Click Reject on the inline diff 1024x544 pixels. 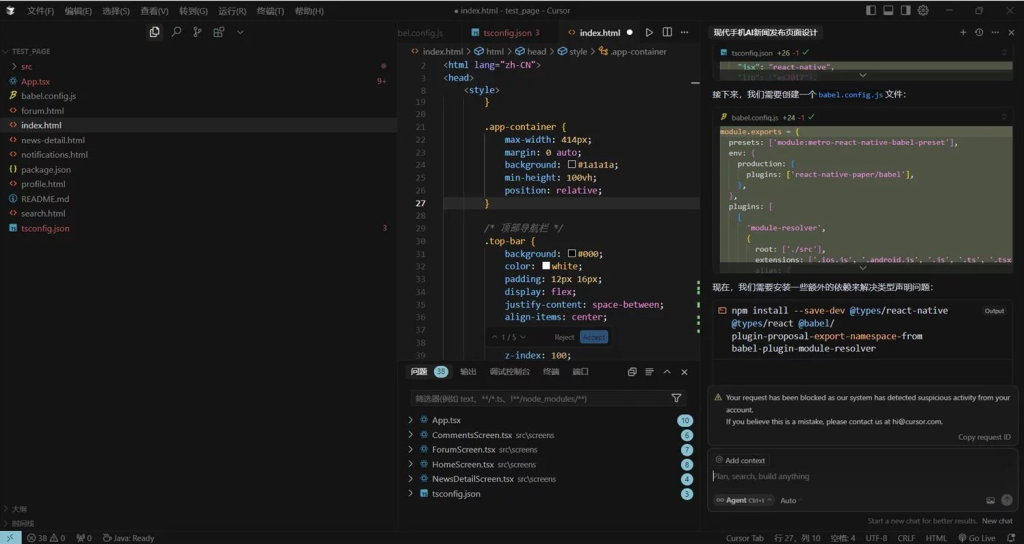pyautogui.click(x=564, y=337)
